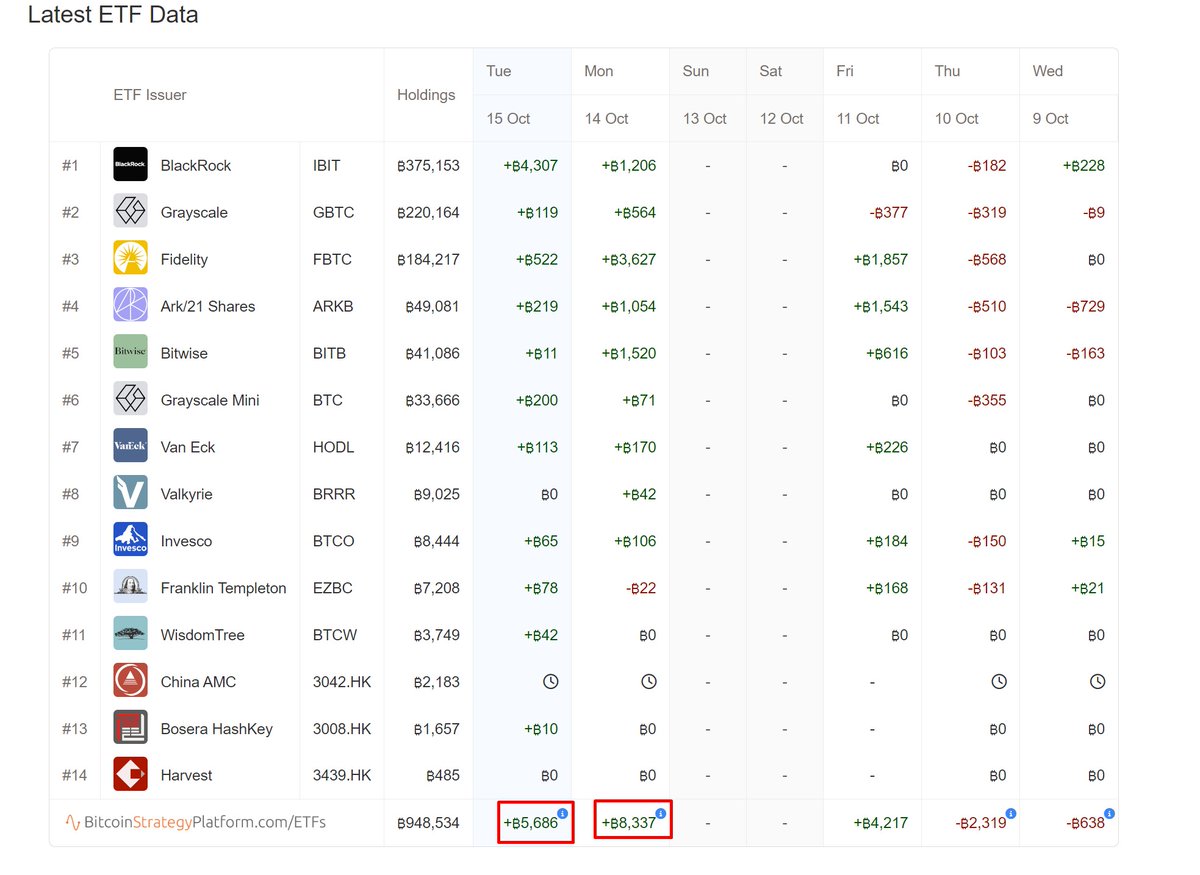Click info icon beside +₿5,686 total
Viewport: 1200px width, 875px height.
[x=564, y=814]
